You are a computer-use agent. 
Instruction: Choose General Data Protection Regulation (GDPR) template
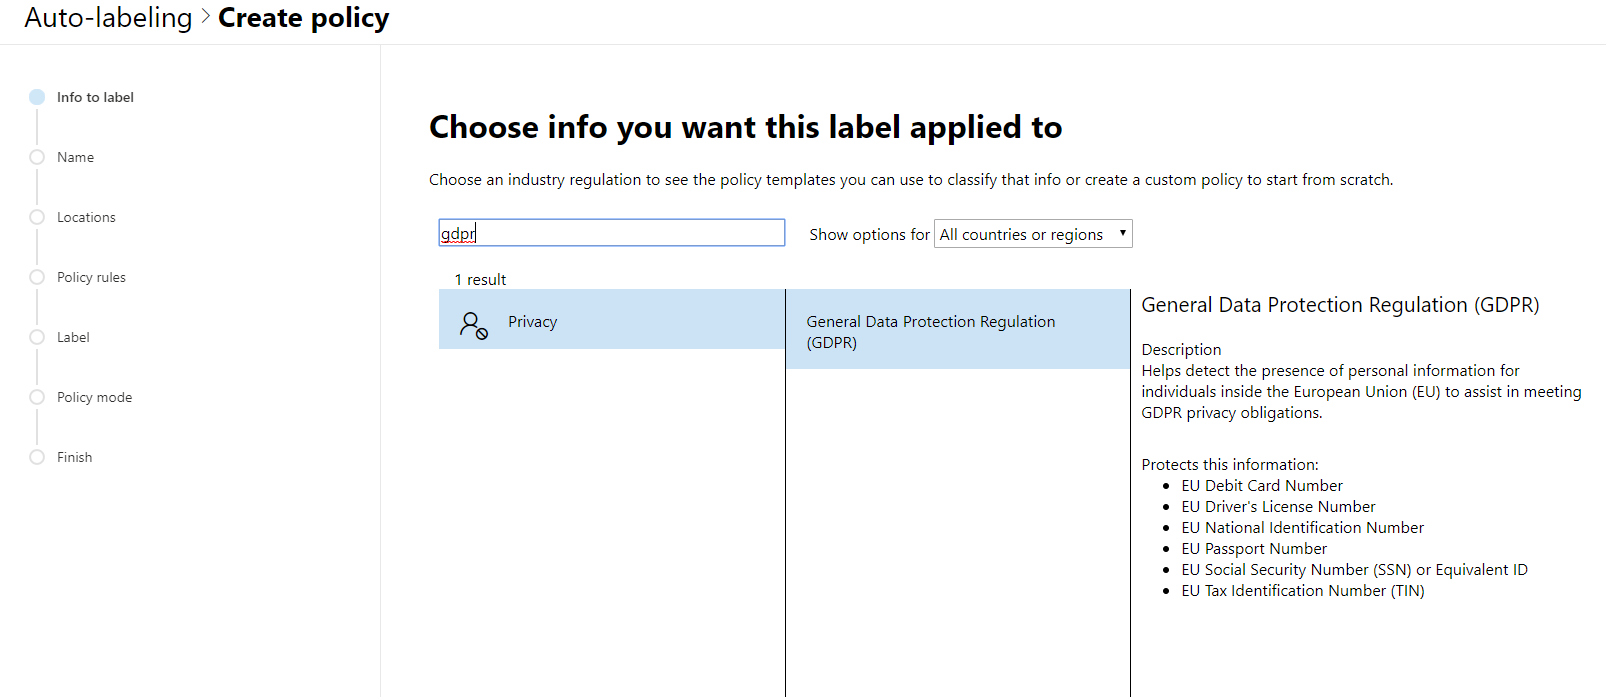(930, 331)
